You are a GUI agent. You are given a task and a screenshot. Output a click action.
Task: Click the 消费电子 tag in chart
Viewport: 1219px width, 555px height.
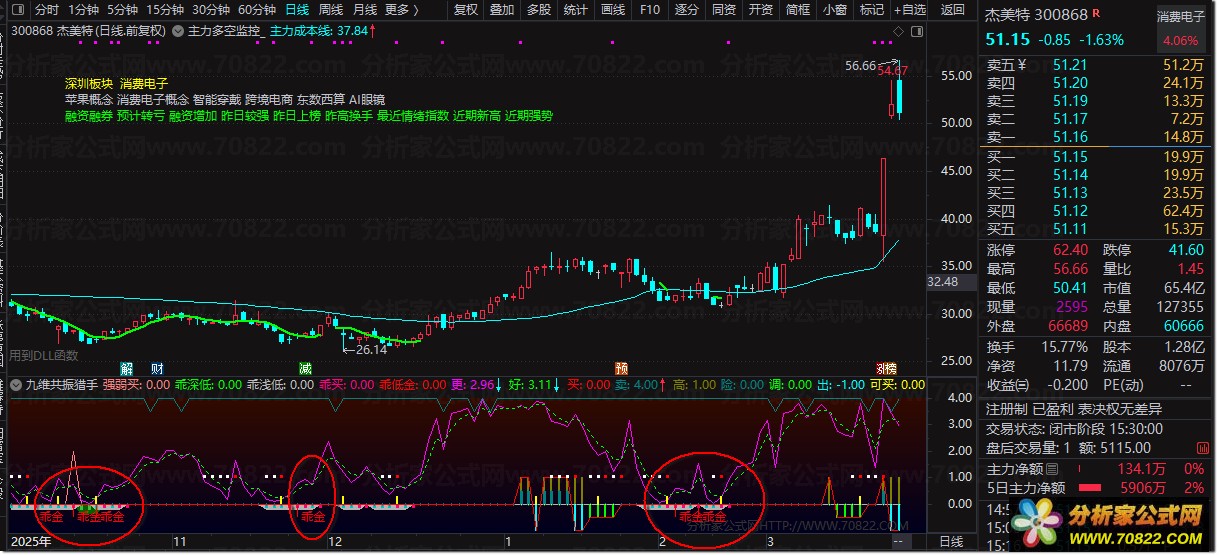point(143,84)
